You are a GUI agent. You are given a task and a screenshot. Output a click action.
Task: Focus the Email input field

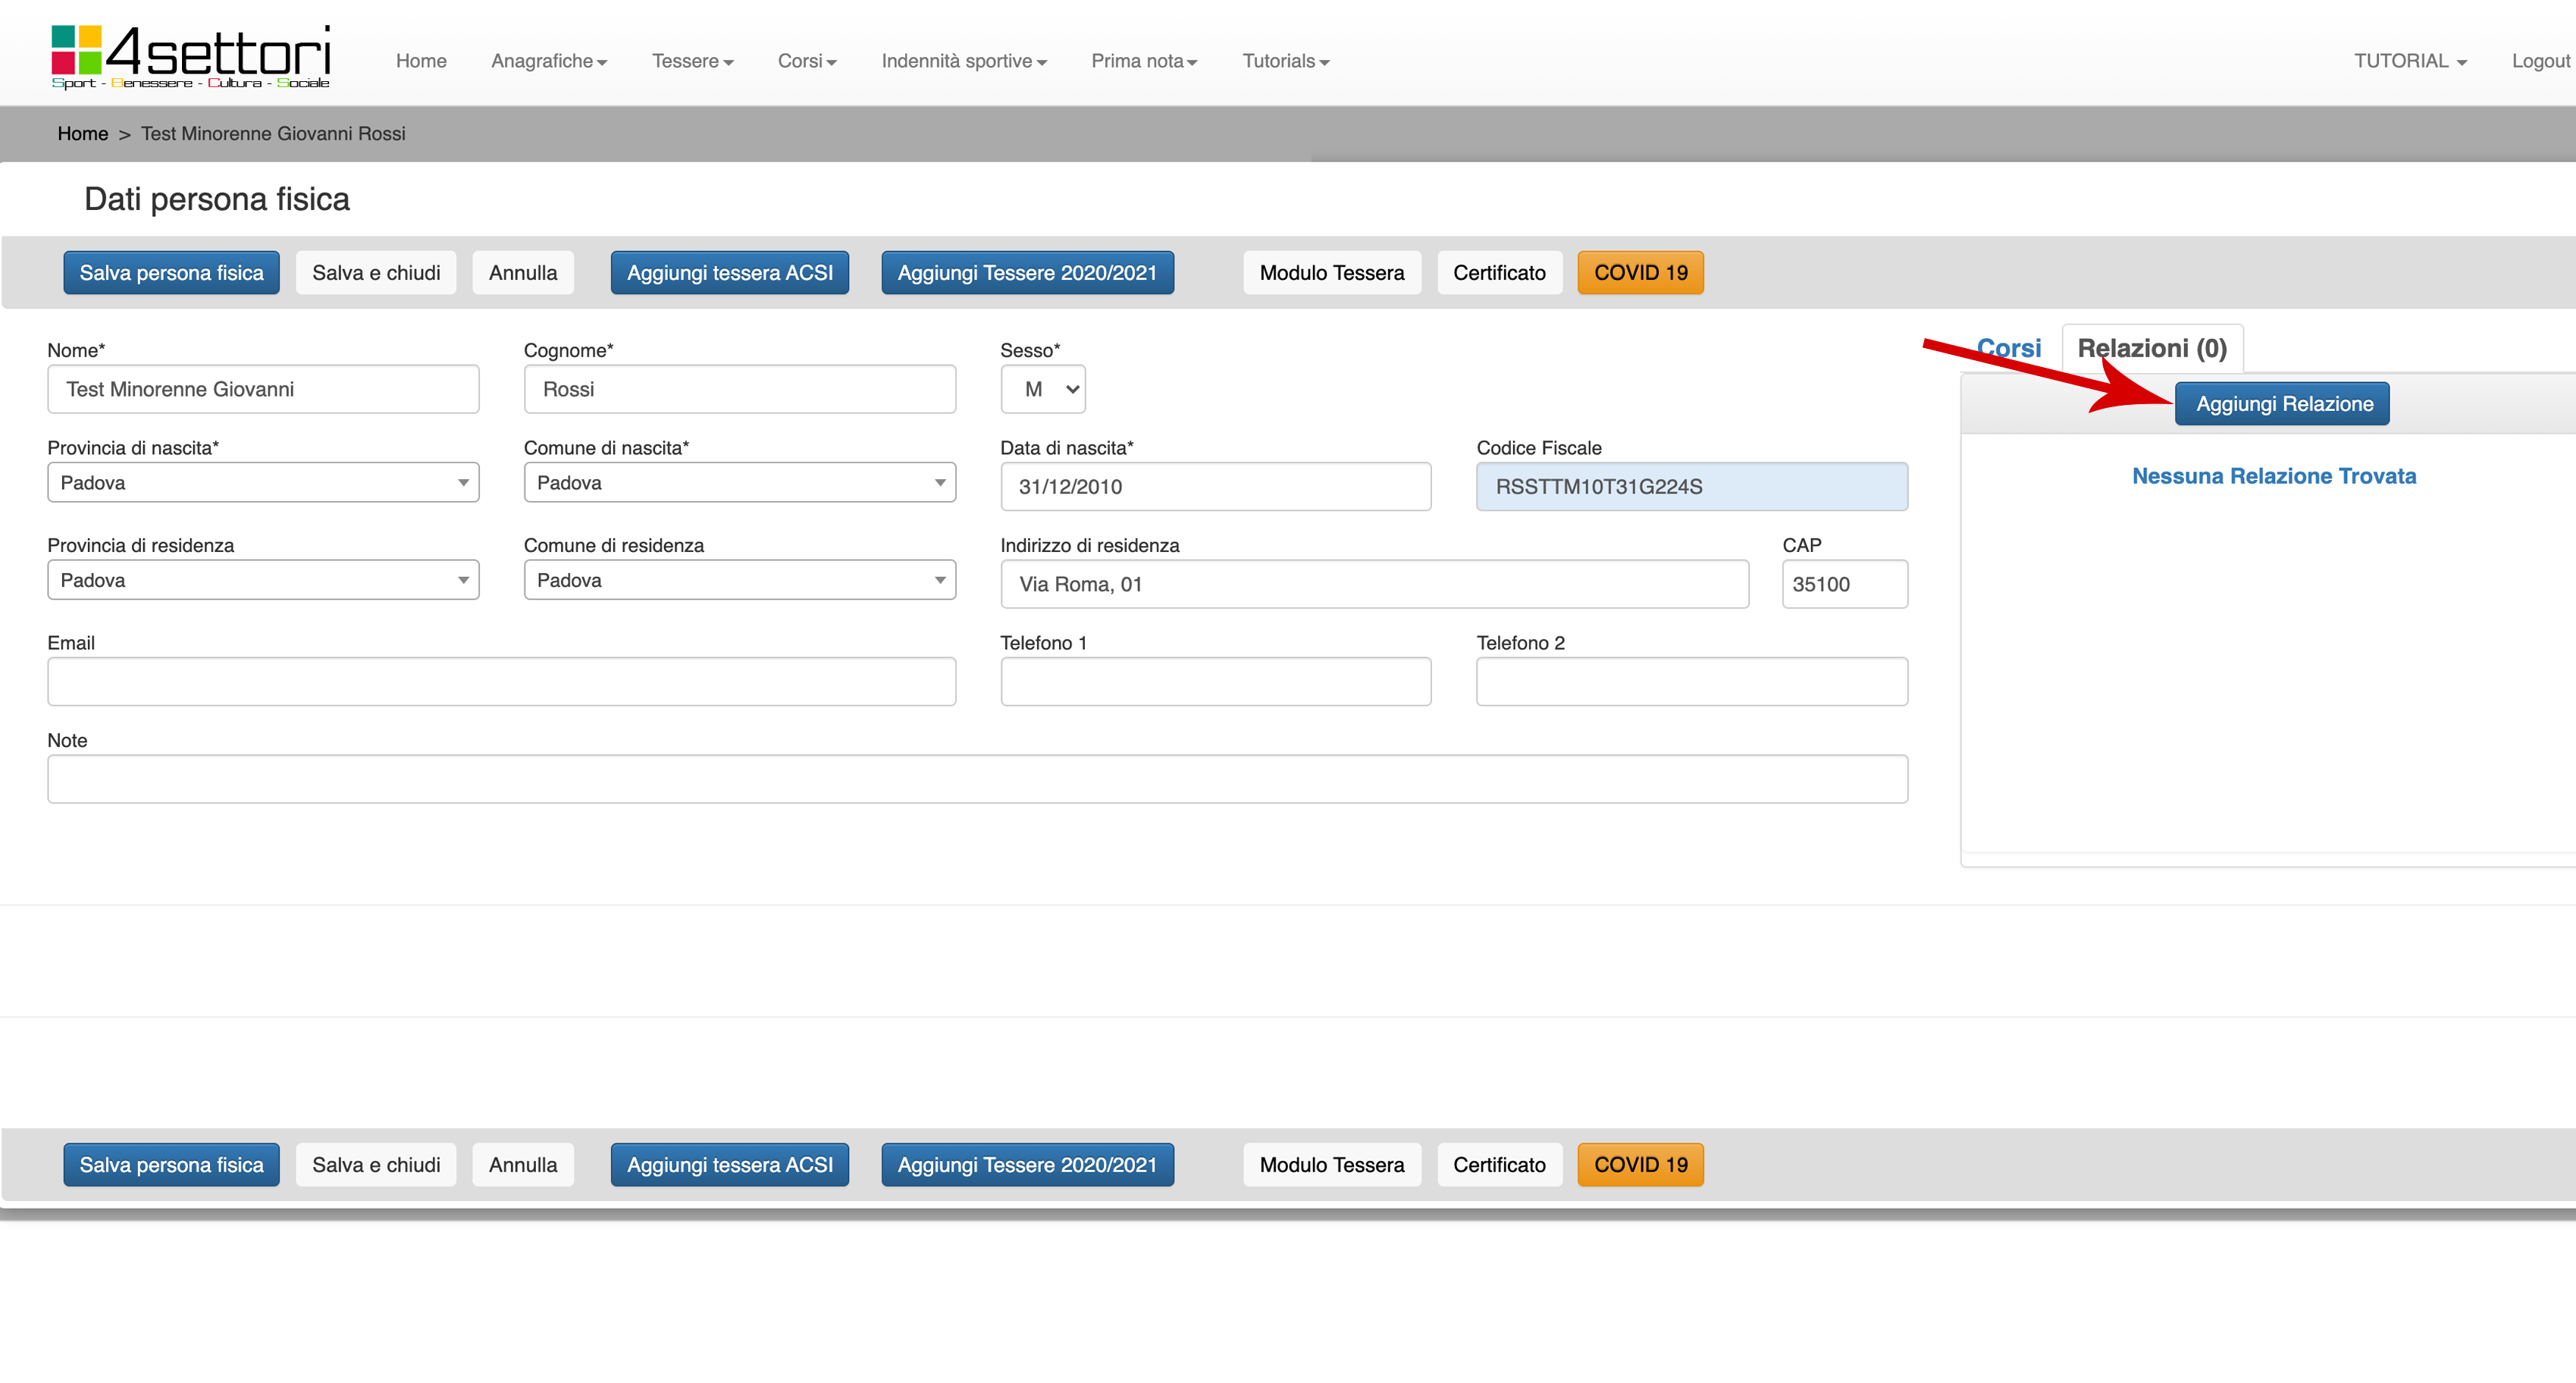coord(501,681)
